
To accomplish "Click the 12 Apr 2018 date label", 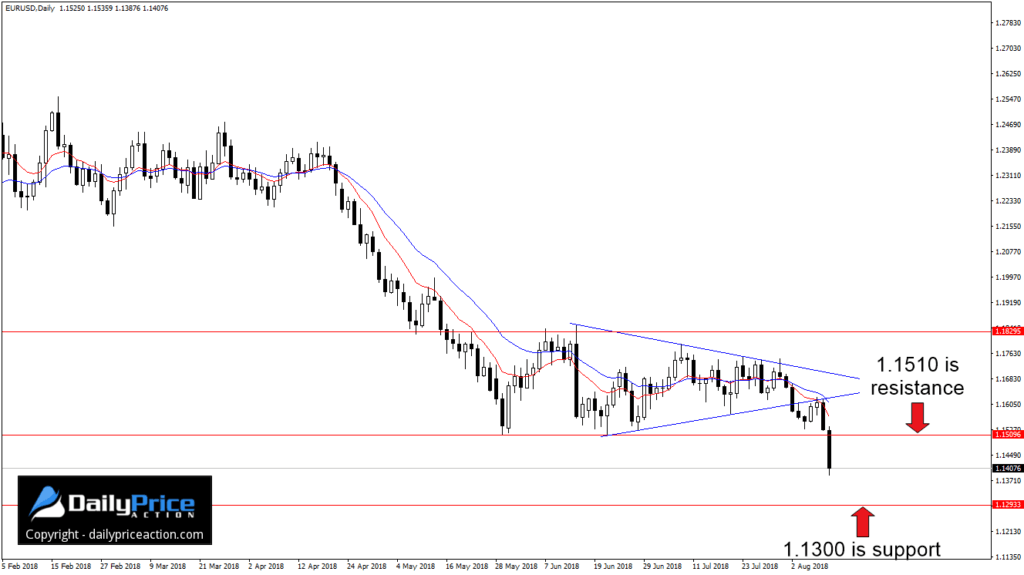I will click(x=317, y=567).
